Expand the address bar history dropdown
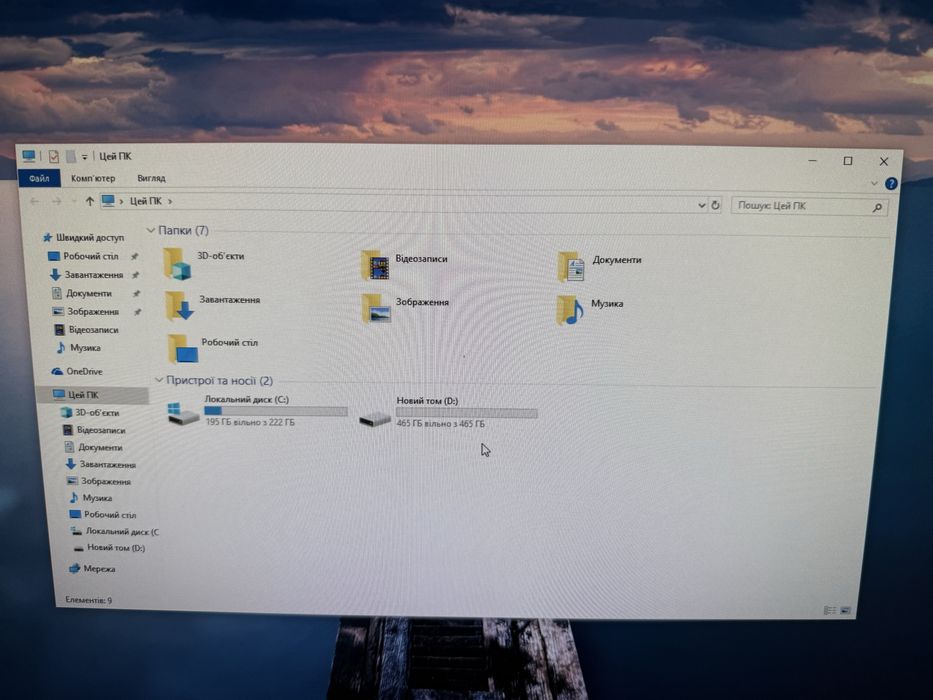This screenshot has height=700, width=933. (x=702, y=205)
